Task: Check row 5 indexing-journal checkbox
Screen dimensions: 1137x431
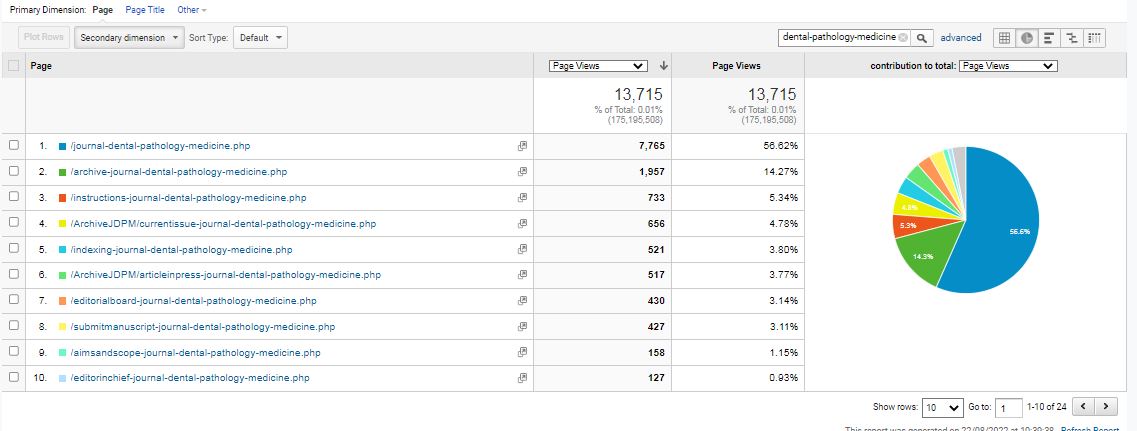Action: point(13,248)
